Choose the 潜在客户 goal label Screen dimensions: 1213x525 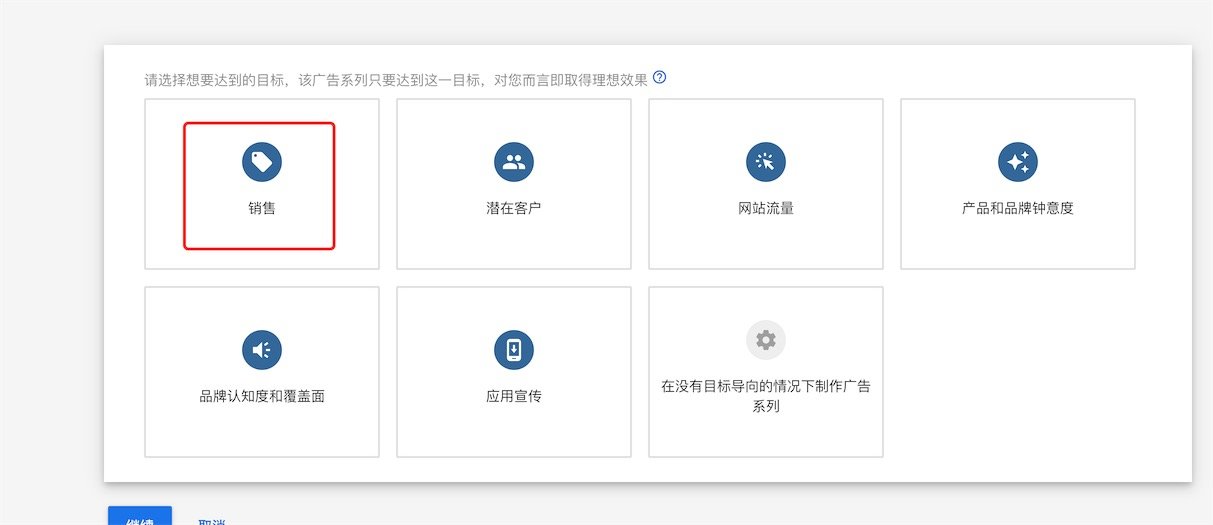514,209
